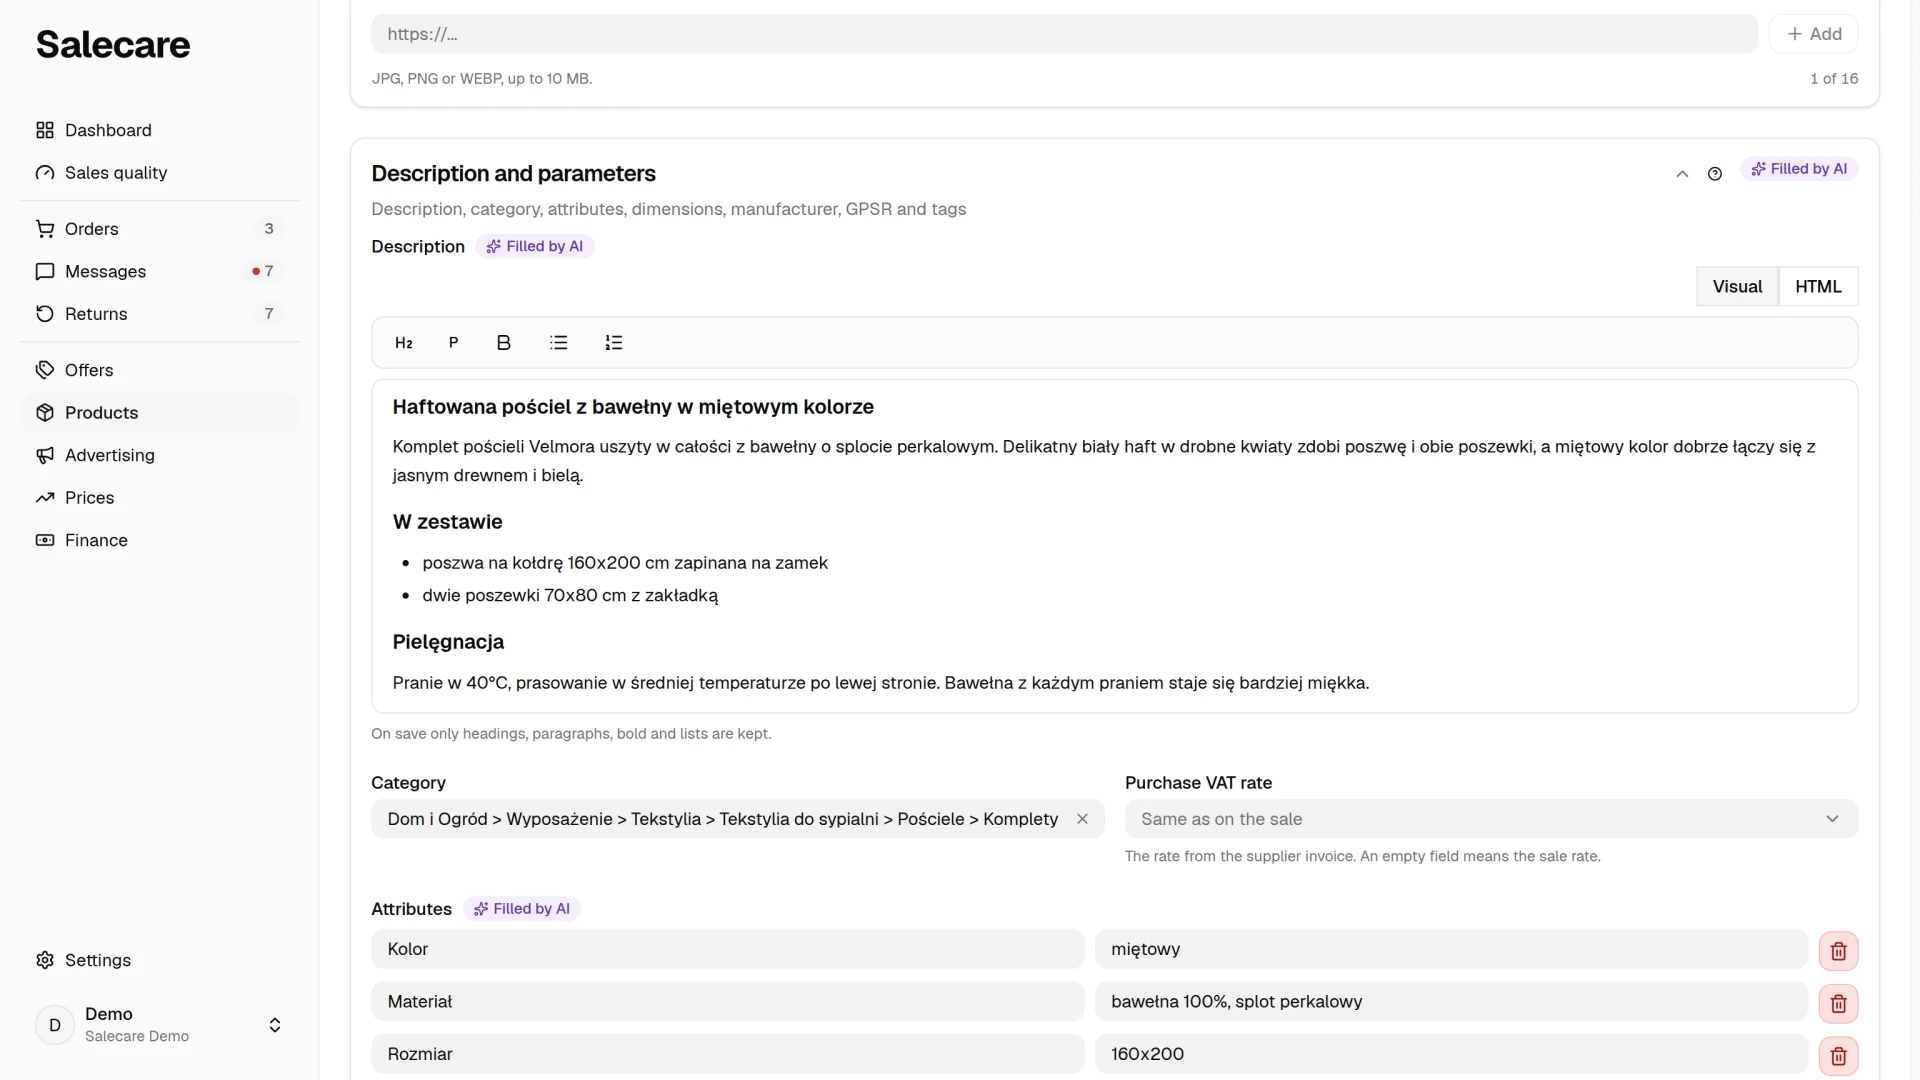Click the Kolor attribute name field
The height and width of the screenshot is (1080, 1920).
(x=727, y=949)
